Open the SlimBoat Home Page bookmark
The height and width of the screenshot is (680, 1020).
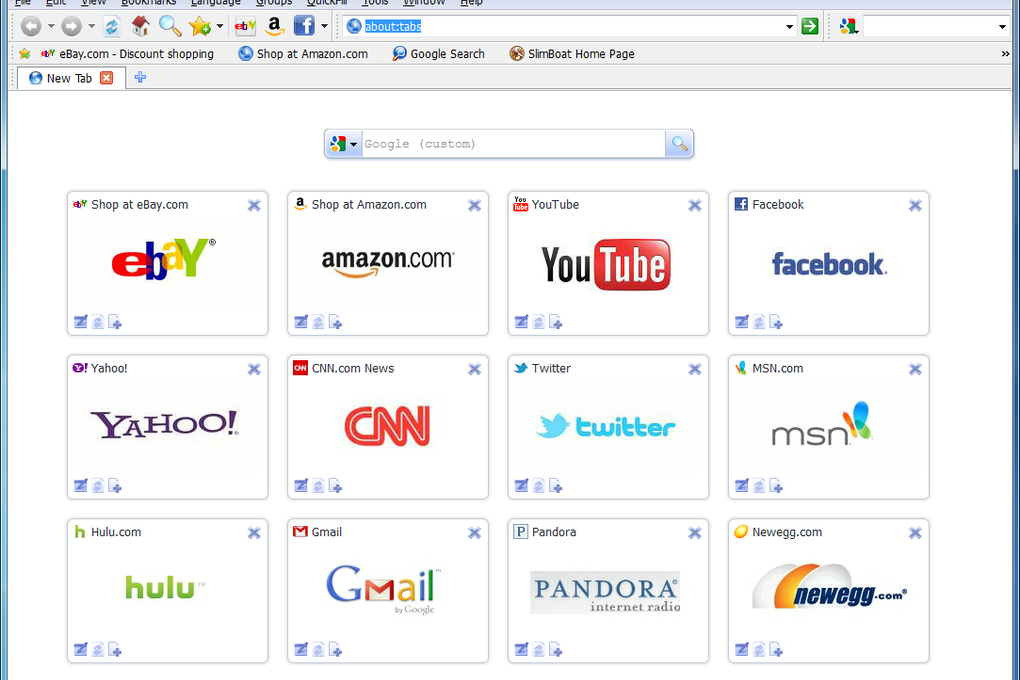click(572, 54)
